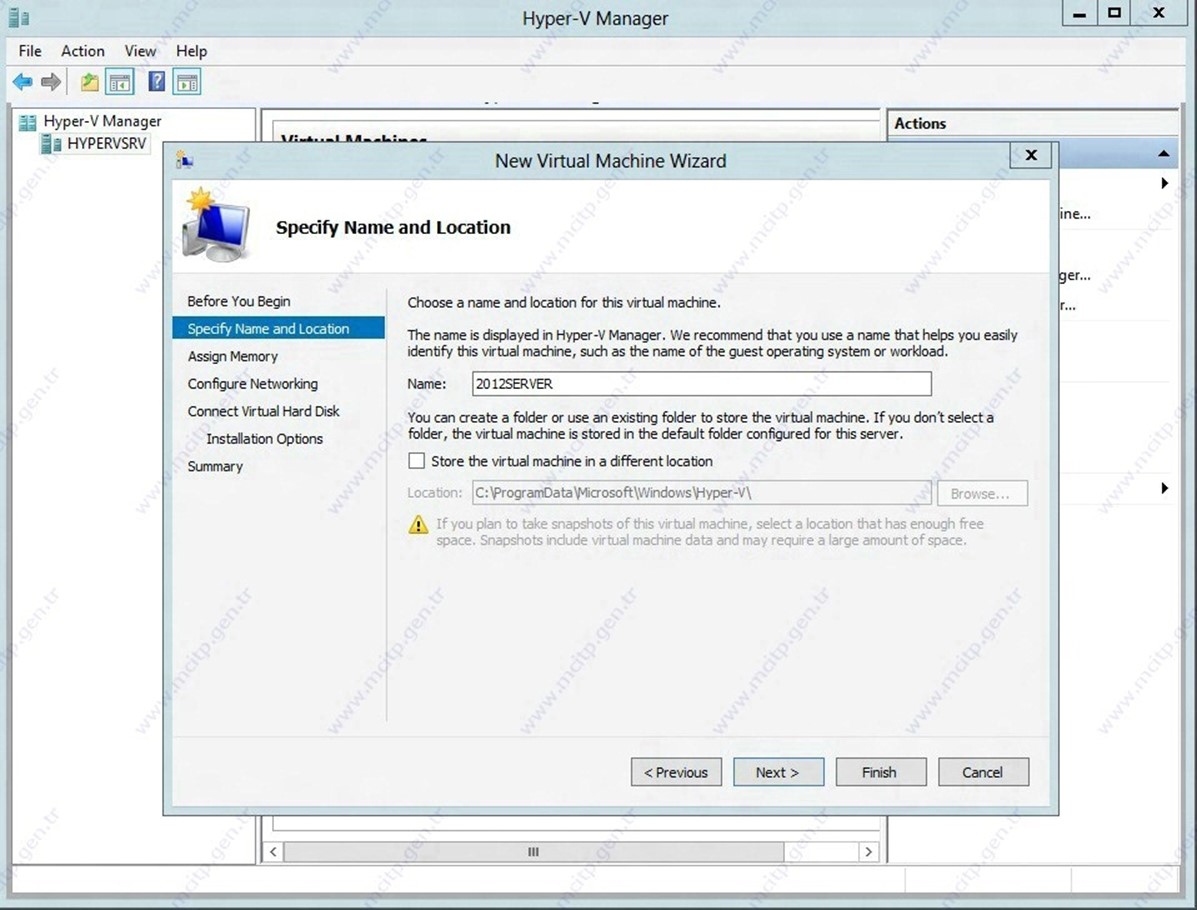Click the horizontal scrollbar left arrow
This screenshot has width=1197, height=910.
[x=273, y=851]
